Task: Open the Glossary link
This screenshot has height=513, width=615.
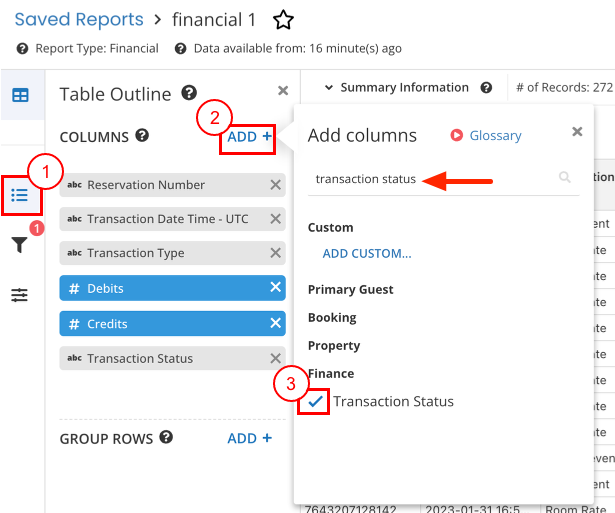Action: [x=494, y=135]
